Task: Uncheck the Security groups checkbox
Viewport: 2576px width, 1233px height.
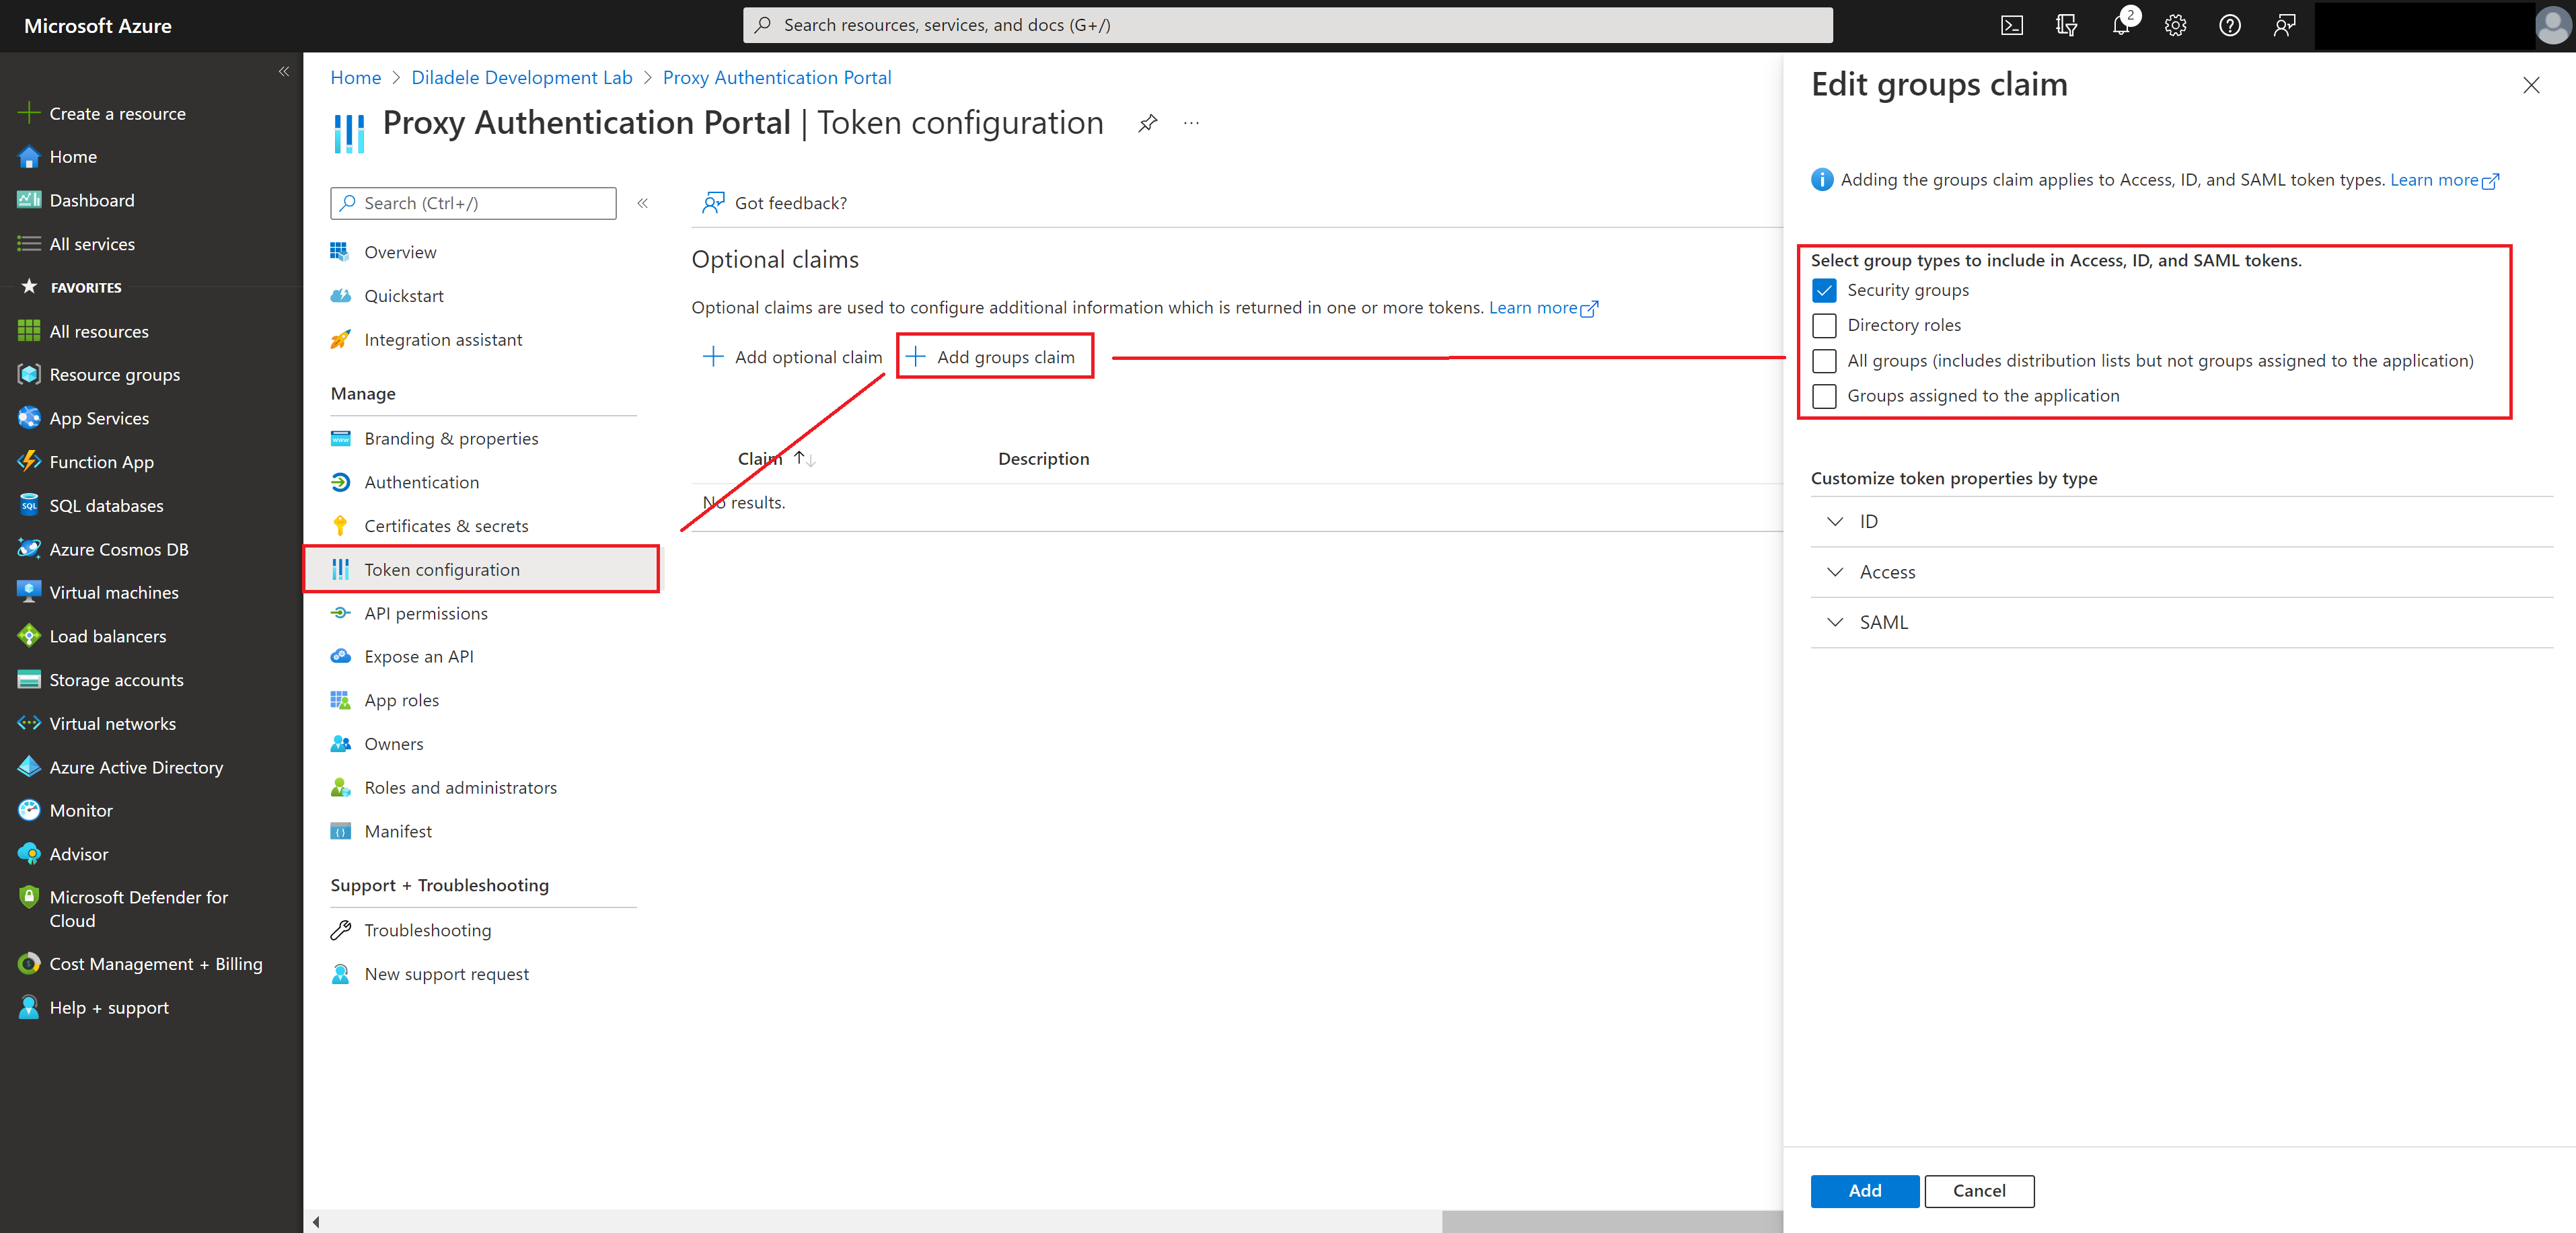Action: pos(1824,290)
